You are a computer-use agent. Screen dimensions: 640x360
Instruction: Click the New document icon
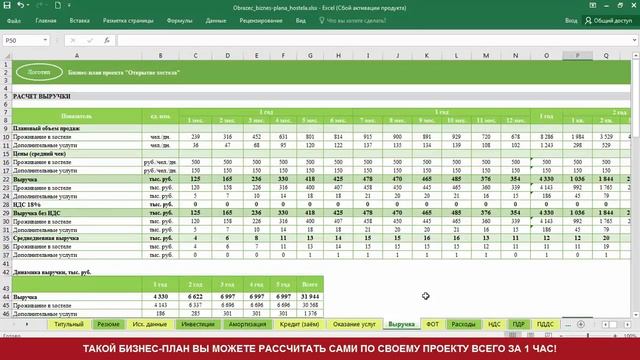[58, 5]
